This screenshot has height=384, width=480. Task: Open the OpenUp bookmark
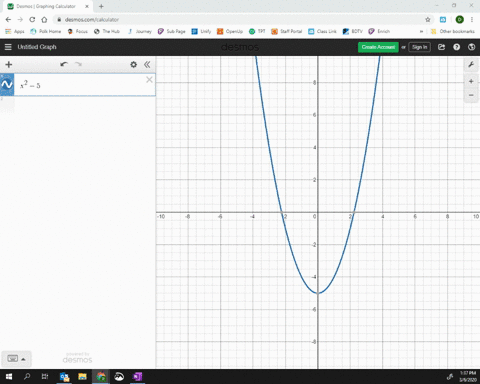(230, 31)
